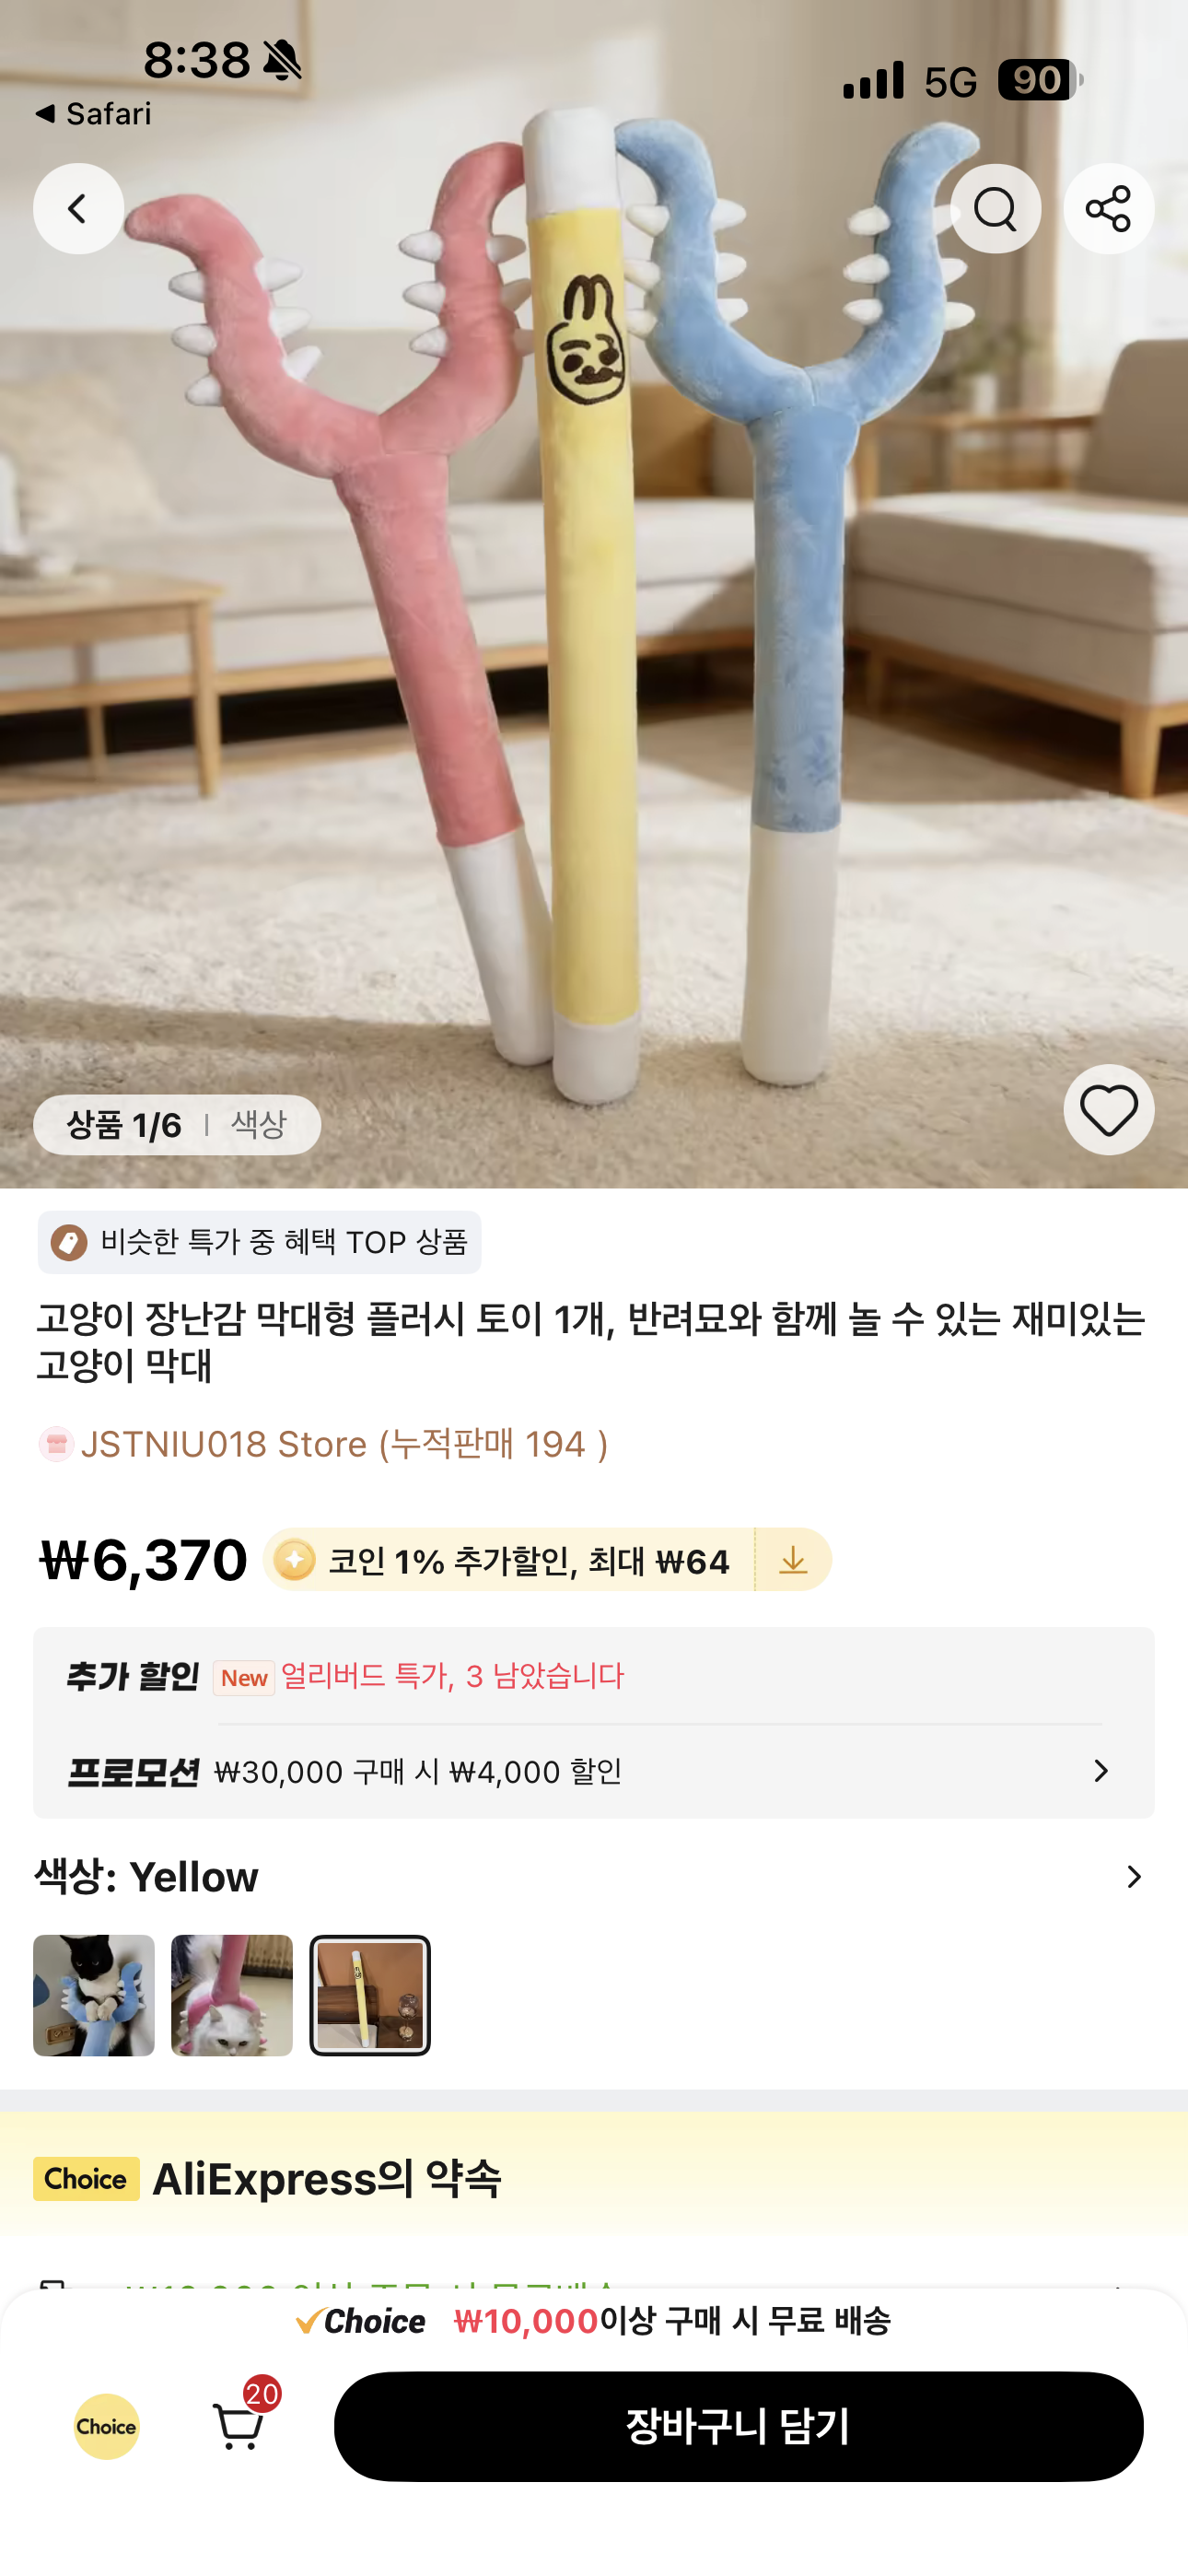Download coin discount coupon

pyautogui.click(x=792, y=1559)
